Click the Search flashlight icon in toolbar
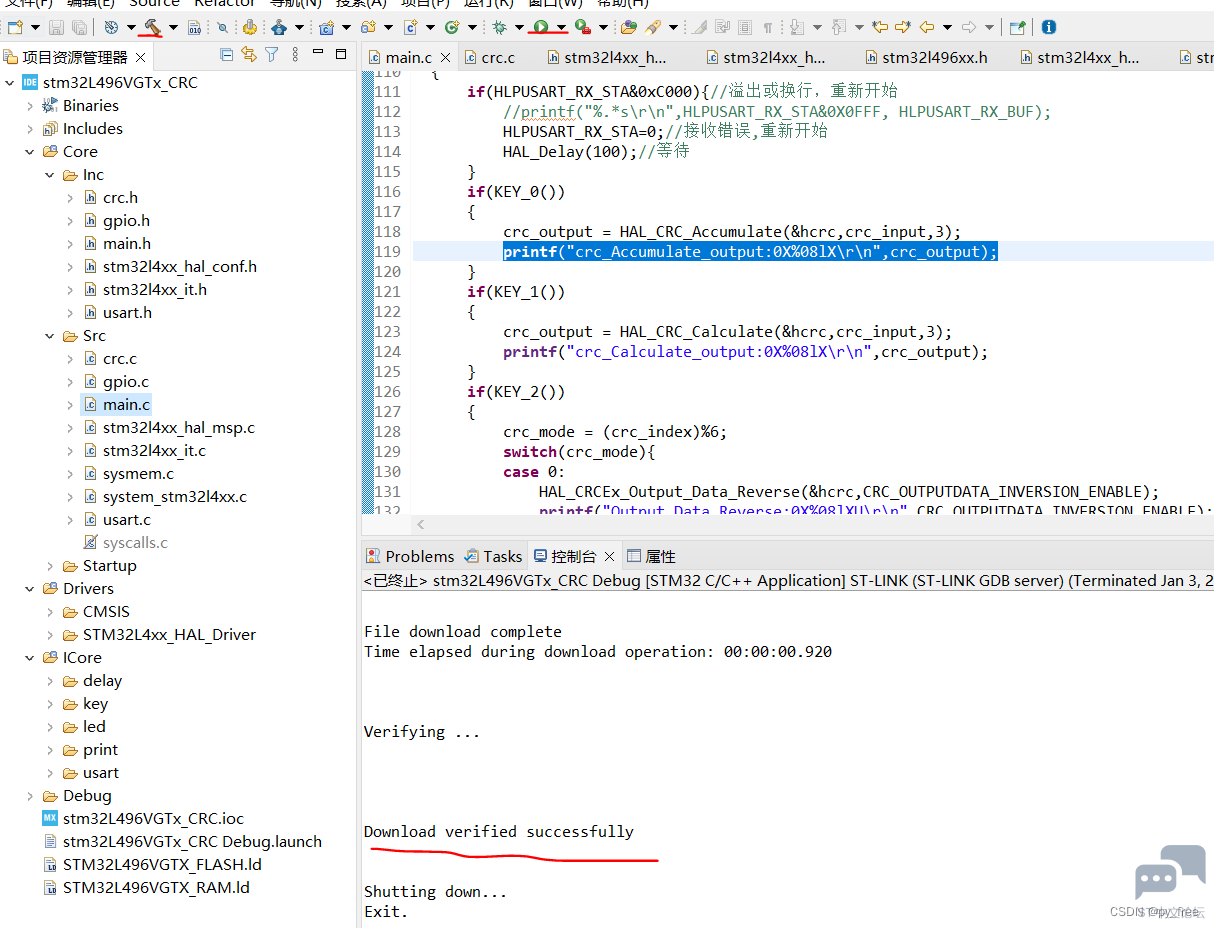This screenshot has height=928, width=1214. 652,27
